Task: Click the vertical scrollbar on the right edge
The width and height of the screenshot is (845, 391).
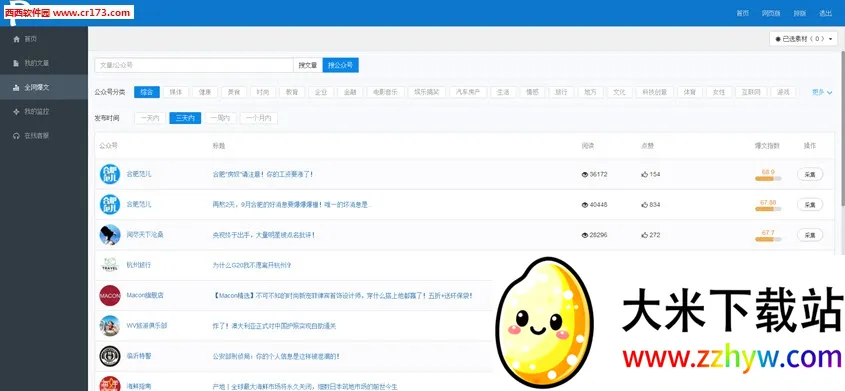Action: 842,127
